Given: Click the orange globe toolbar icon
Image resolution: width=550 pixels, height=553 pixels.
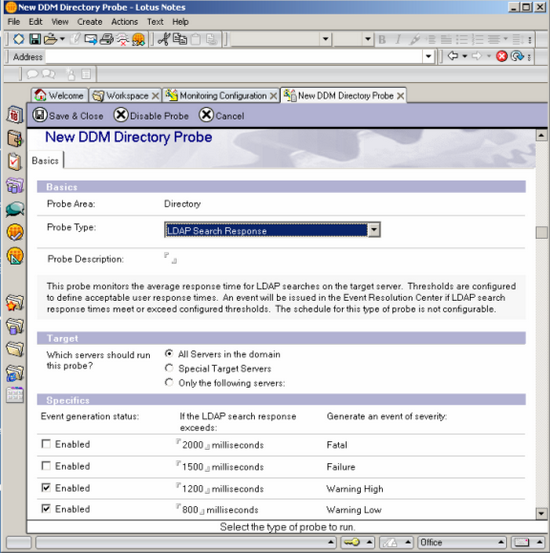Looking at the screenshot, I should tap(139, 39).
